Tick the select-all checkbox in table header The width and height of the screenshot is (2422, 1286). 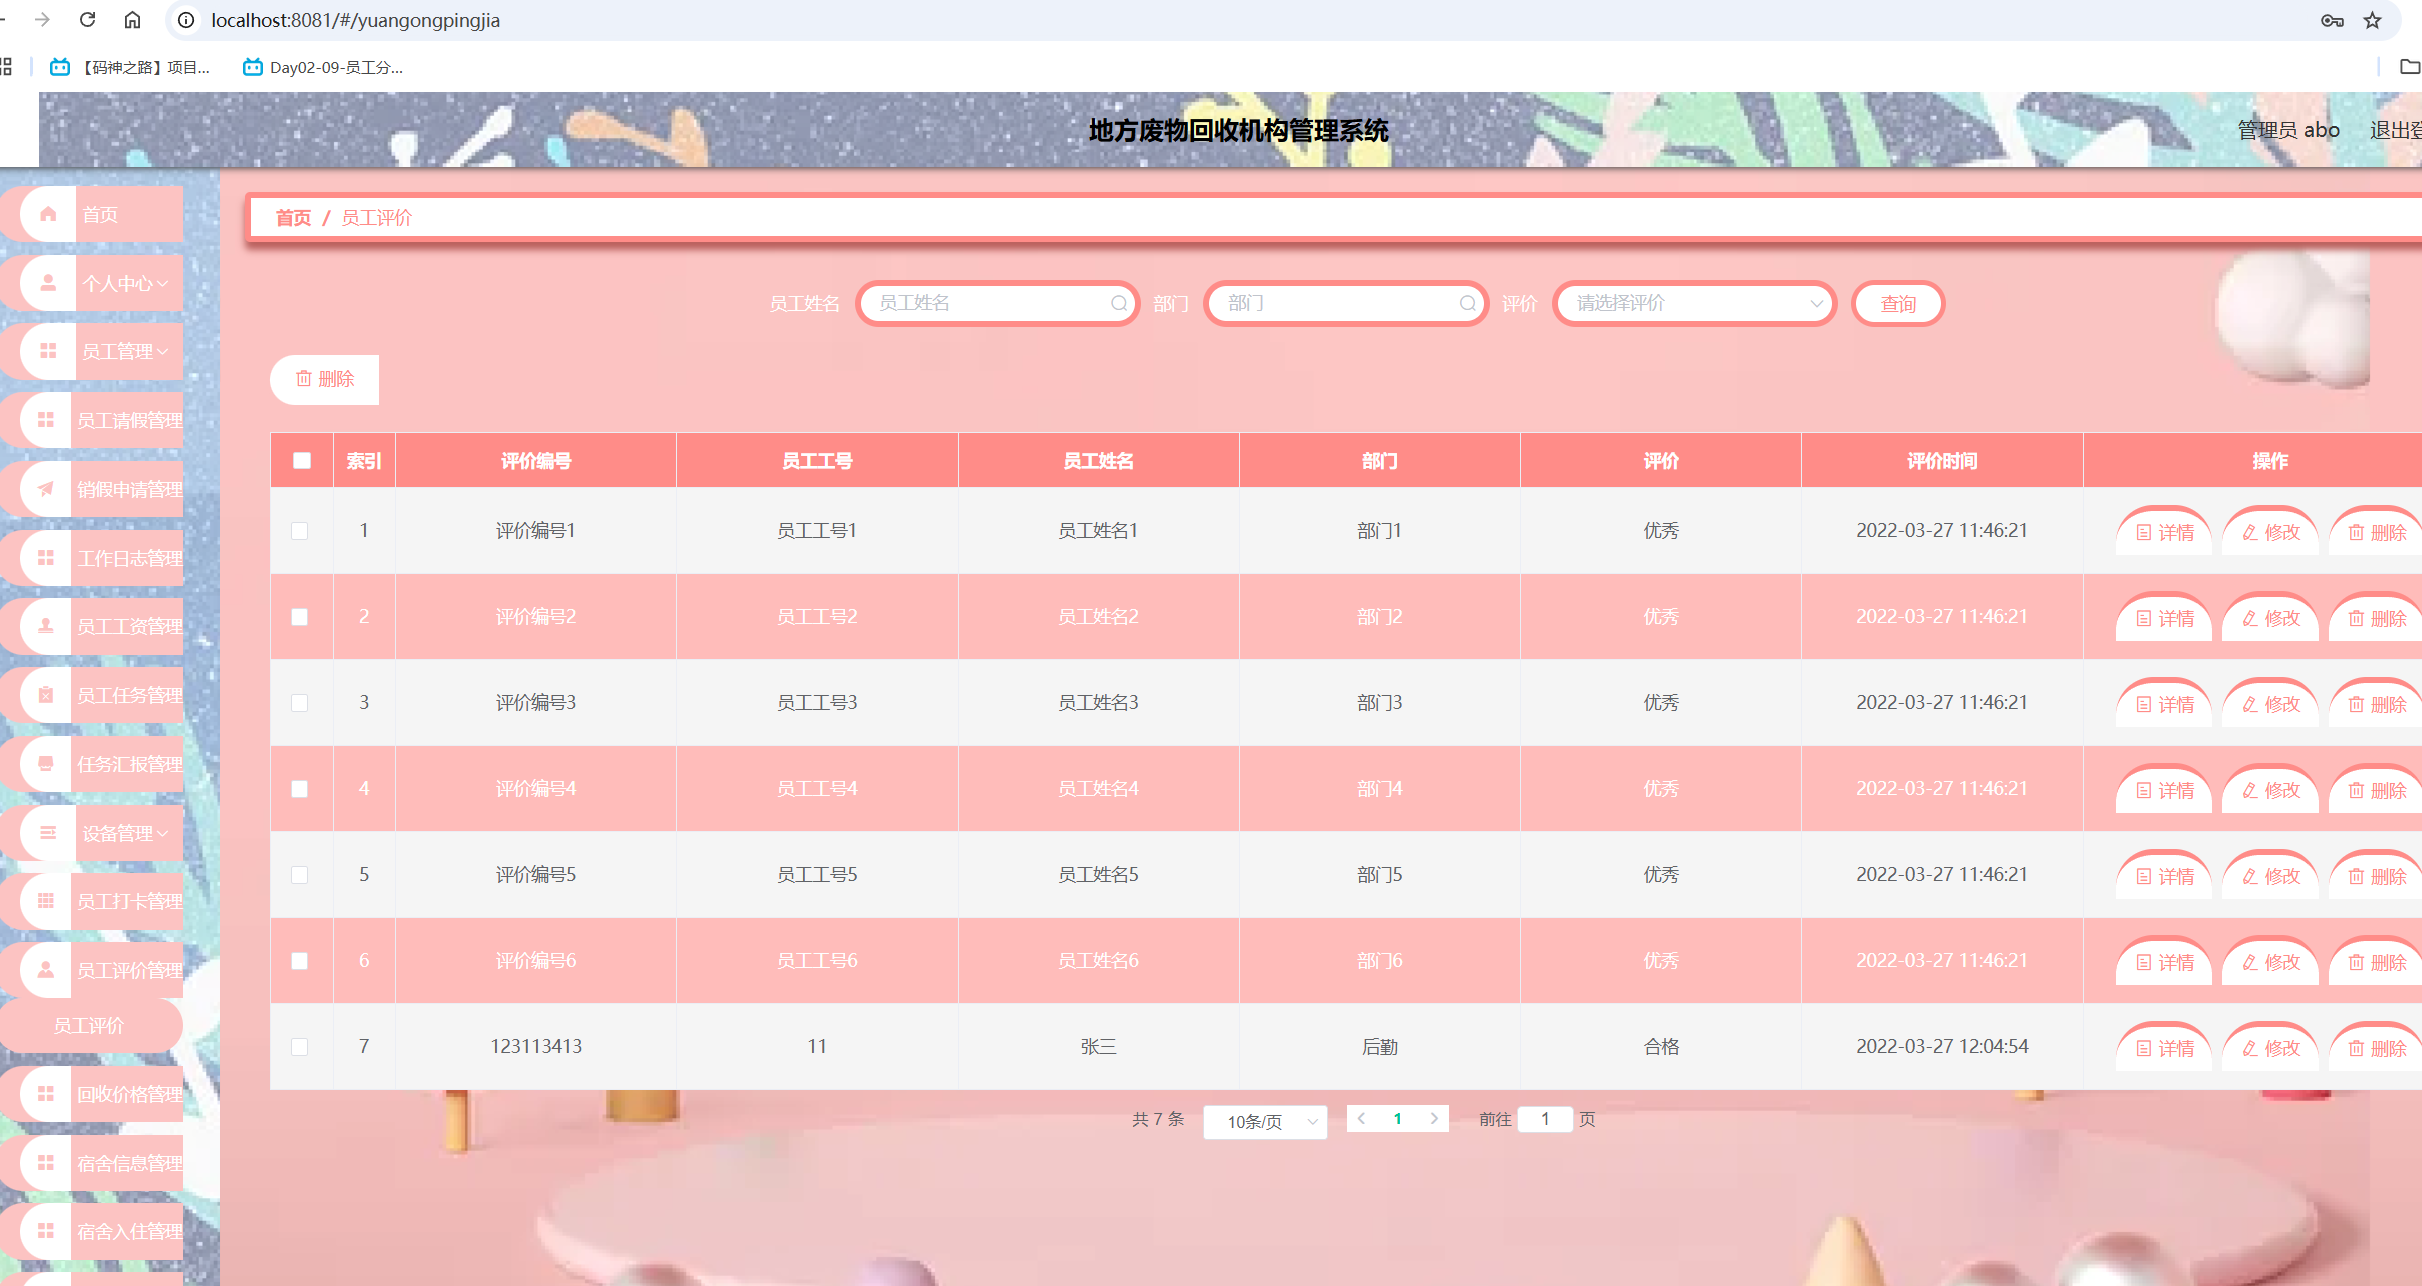coord(301,460)
